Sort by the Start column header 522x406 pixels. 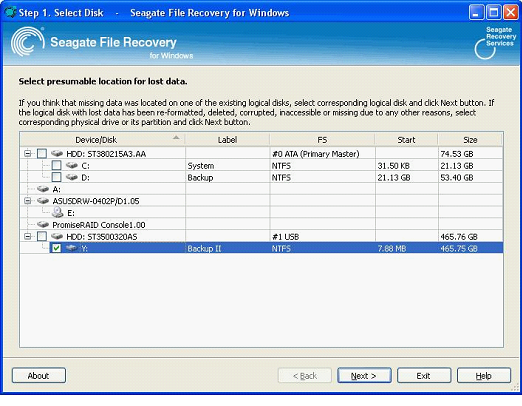point(406,140)
